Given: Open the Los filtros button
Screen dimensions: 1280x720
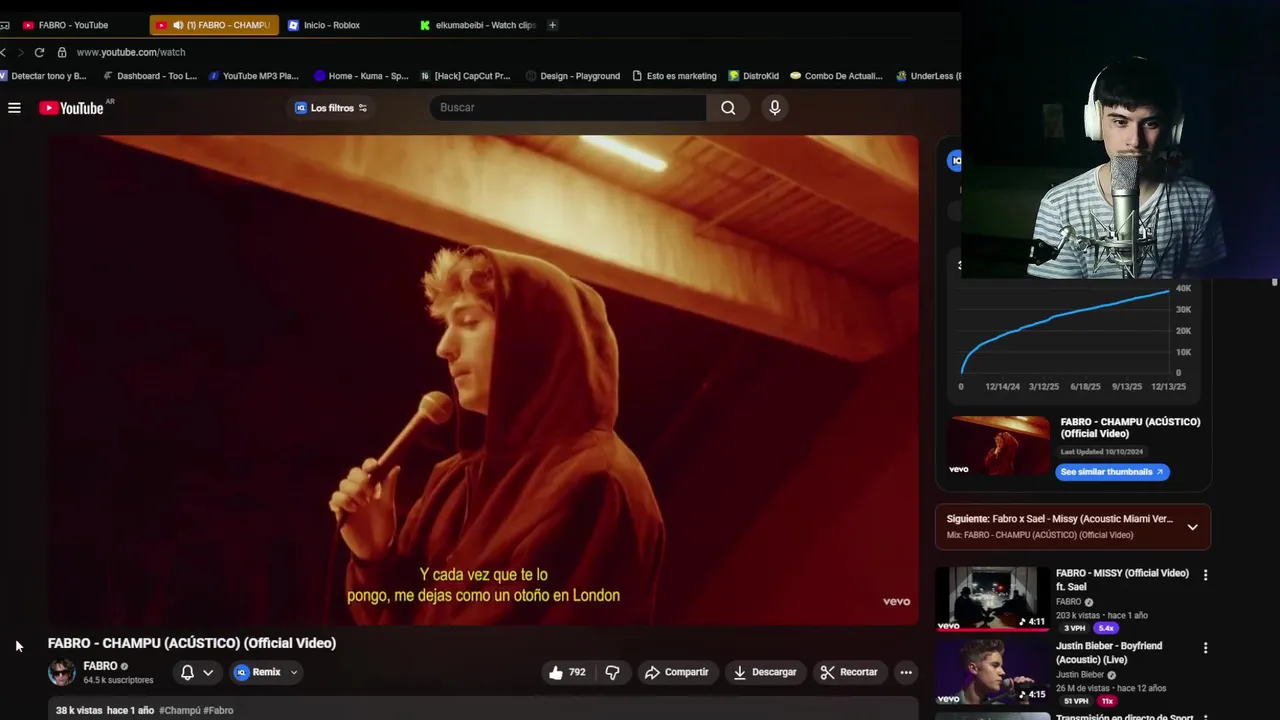Looking at the screenshot, I should [331, 108].
